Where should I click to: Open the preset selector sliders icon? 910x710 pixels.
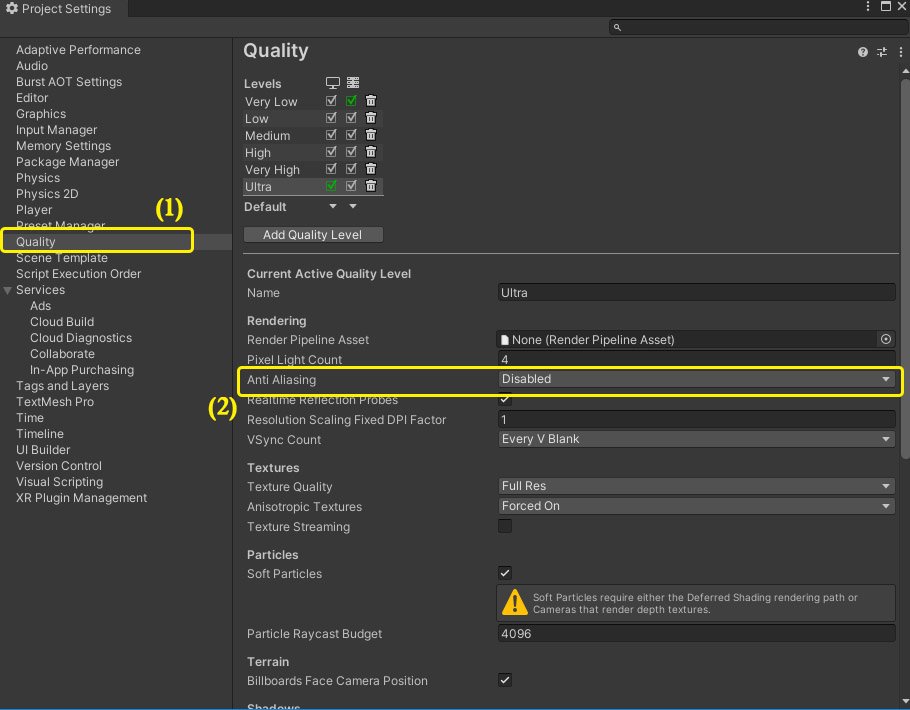[882, 52]
